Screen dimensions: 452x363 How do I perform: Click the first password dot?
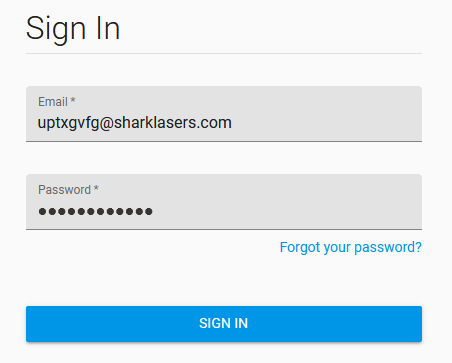pos(42,211)
